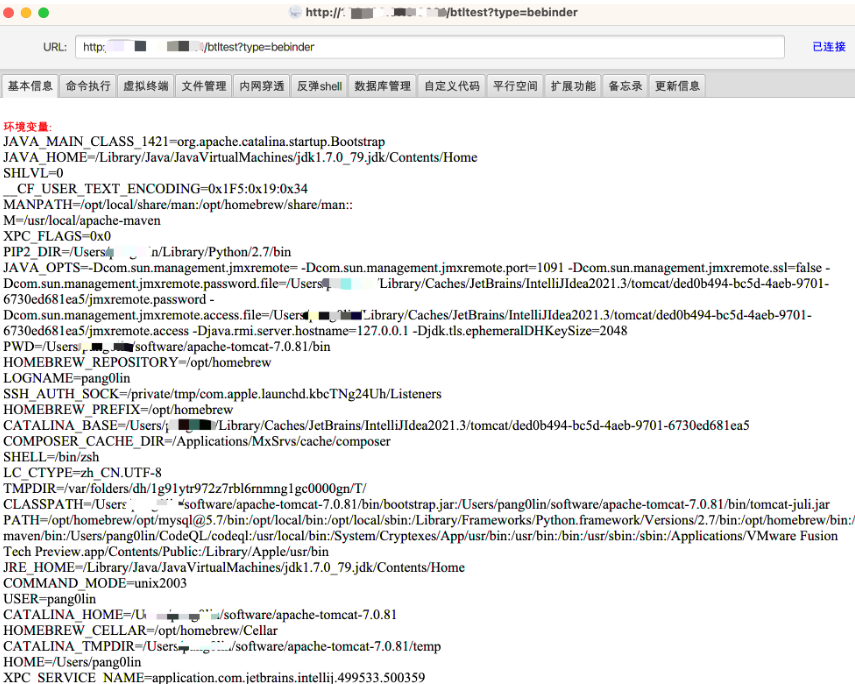Open the 虚拟终端 tab
This screenshot has width=855, height=684.
point(146,86)
